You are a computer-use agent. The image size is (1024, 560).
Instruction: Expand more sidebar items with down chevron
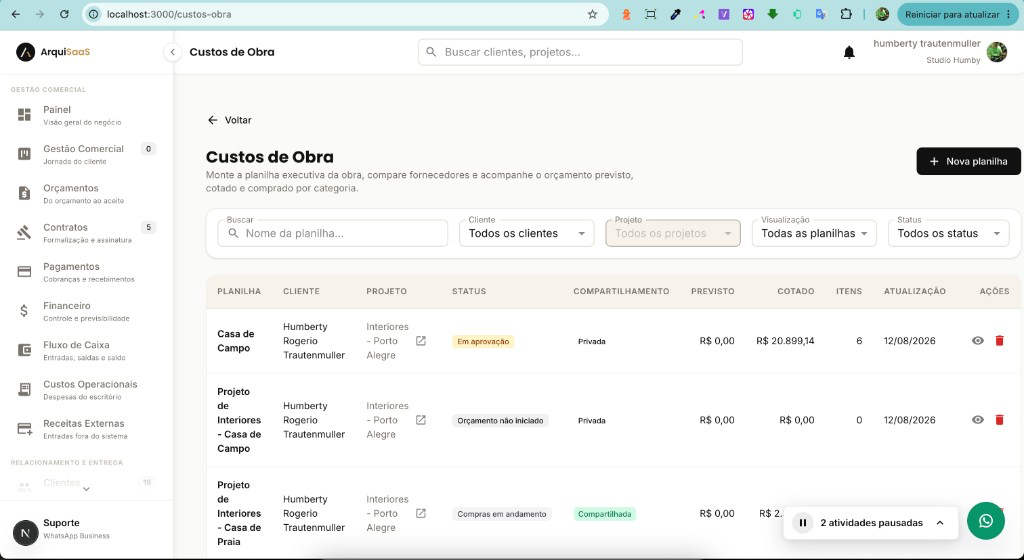[x=86, y=489]
